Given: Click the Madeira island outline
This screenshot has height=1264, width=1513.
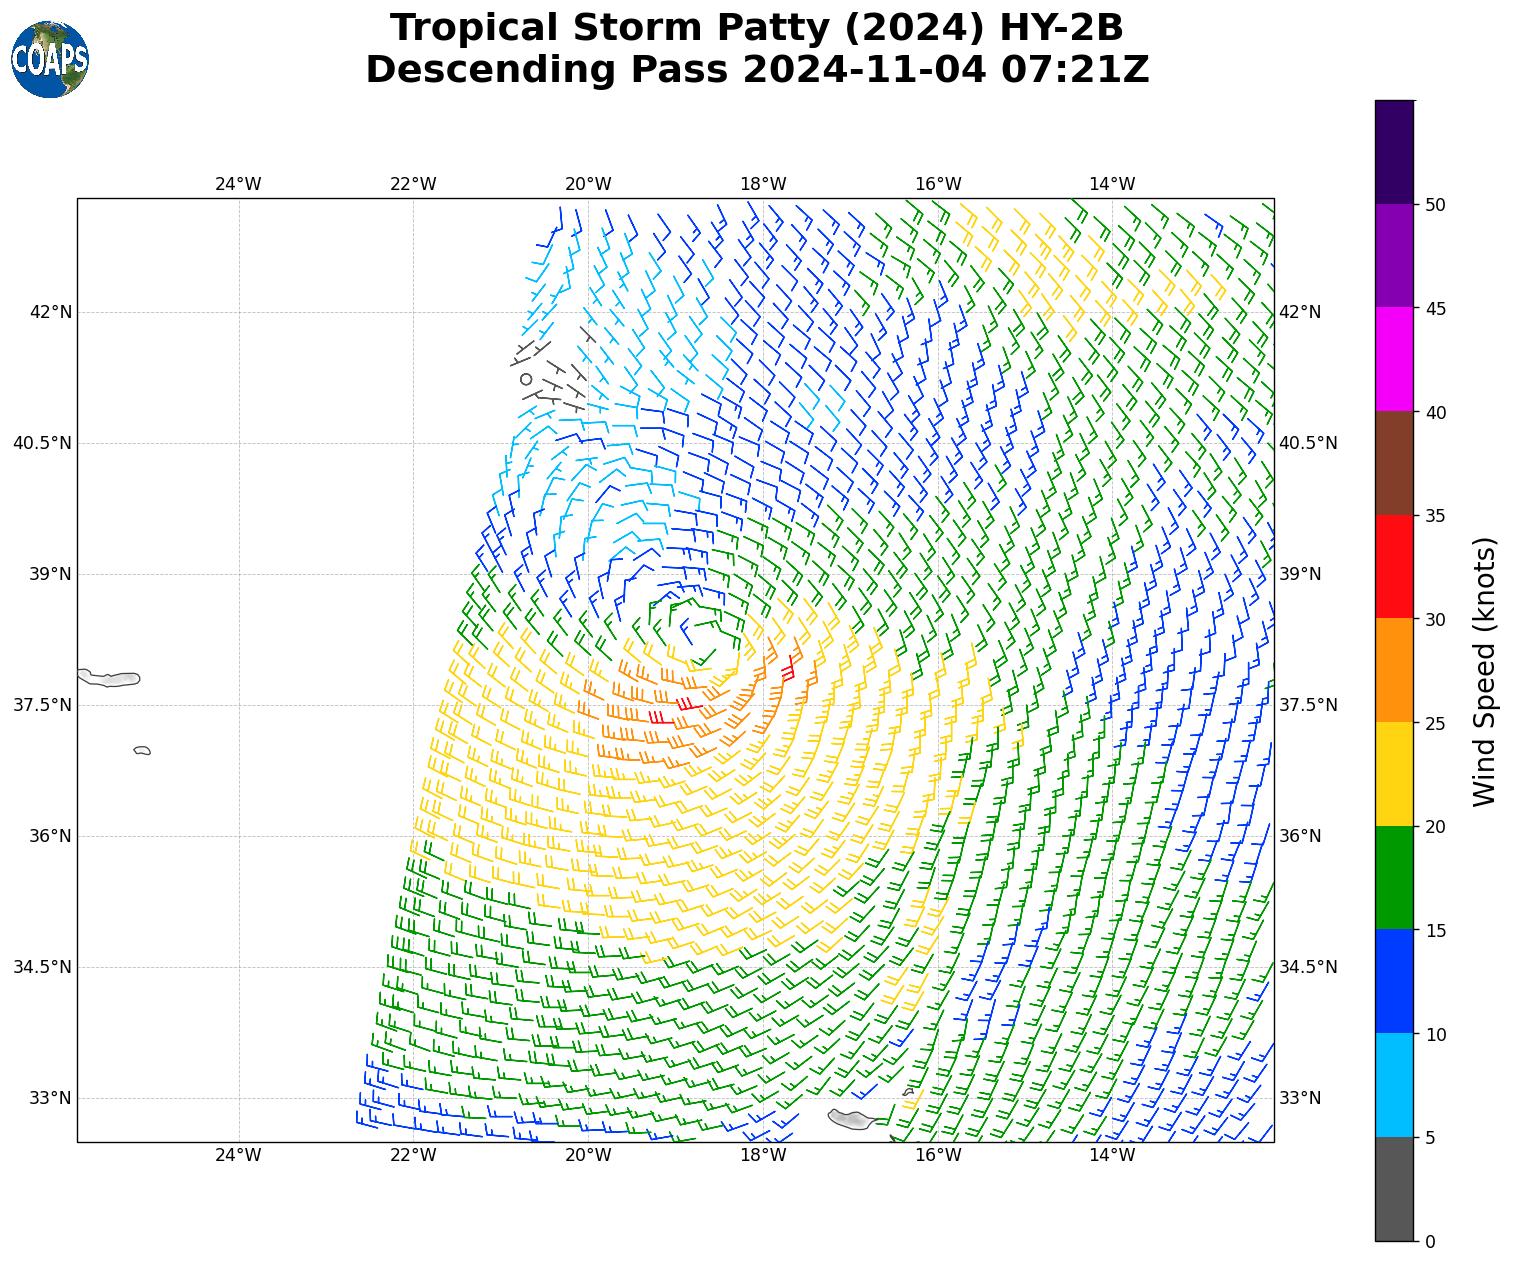Looking at the screenshot, I should tap(852, 1119).
